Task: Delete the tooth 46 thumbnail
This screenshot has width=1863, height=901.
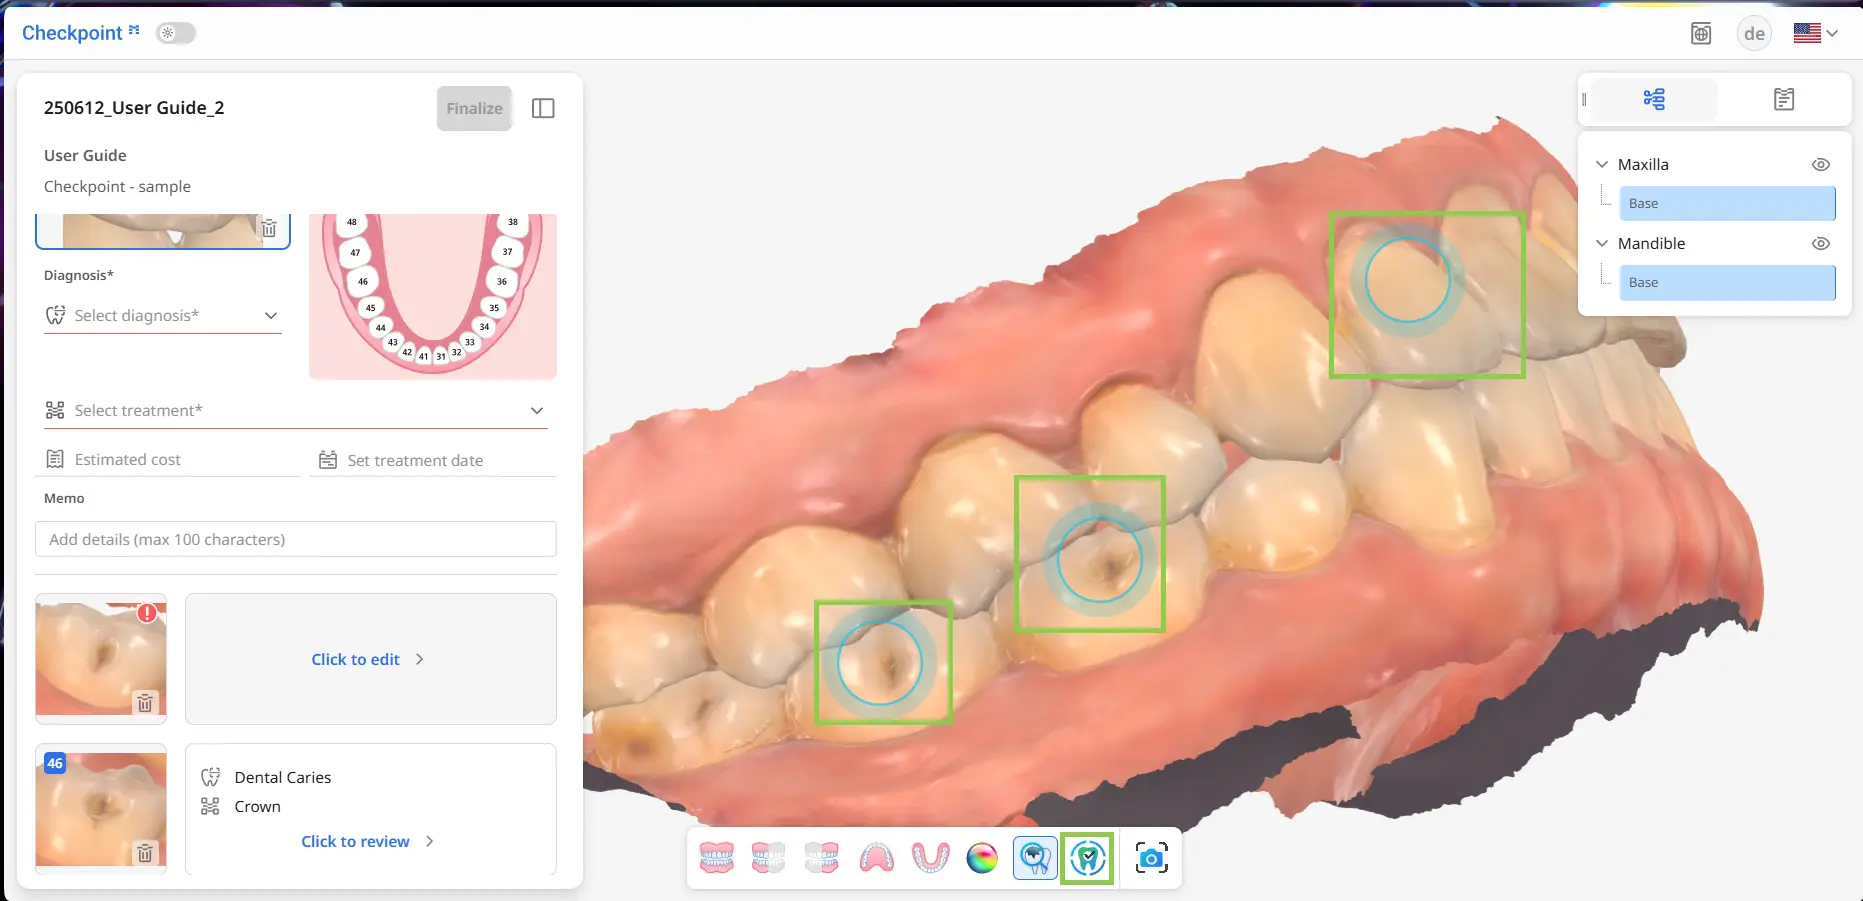Action: tap(145, 853)
